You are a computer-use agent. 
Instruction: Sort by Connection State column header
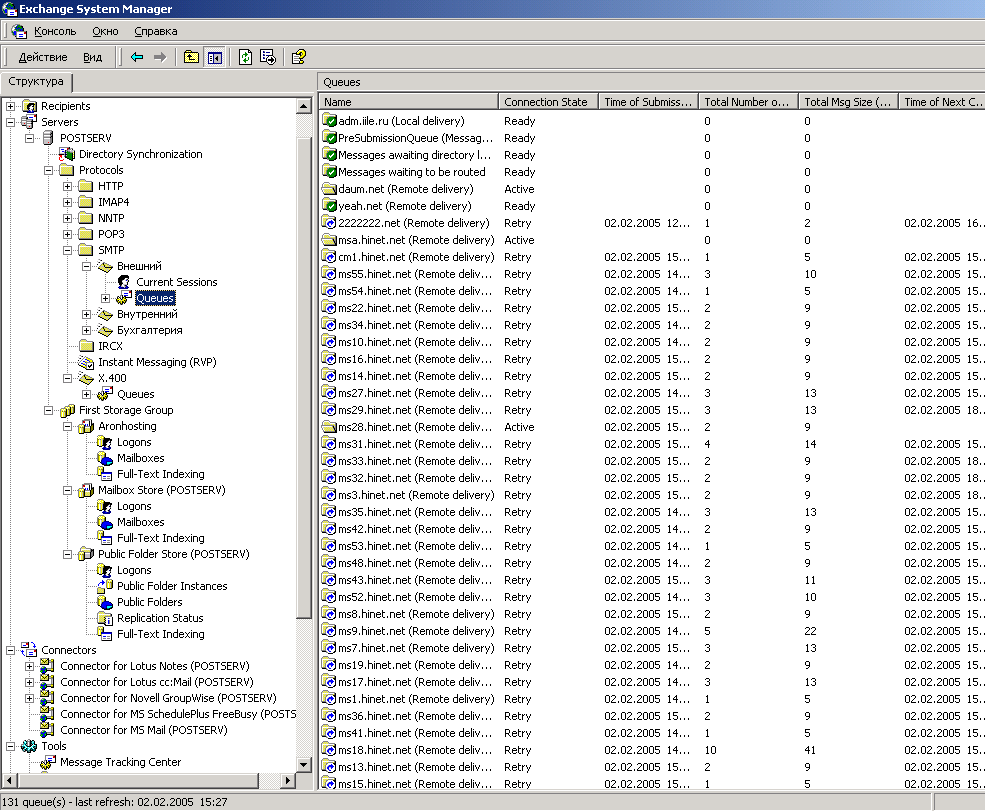click(x=548, y=102)
